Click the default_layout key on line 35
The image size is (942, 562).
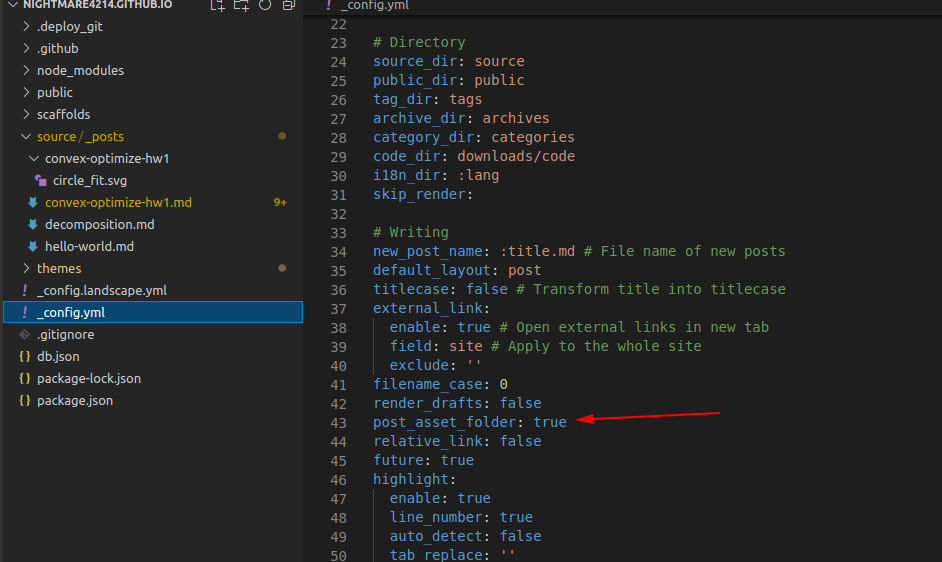[x=432, y=270]
